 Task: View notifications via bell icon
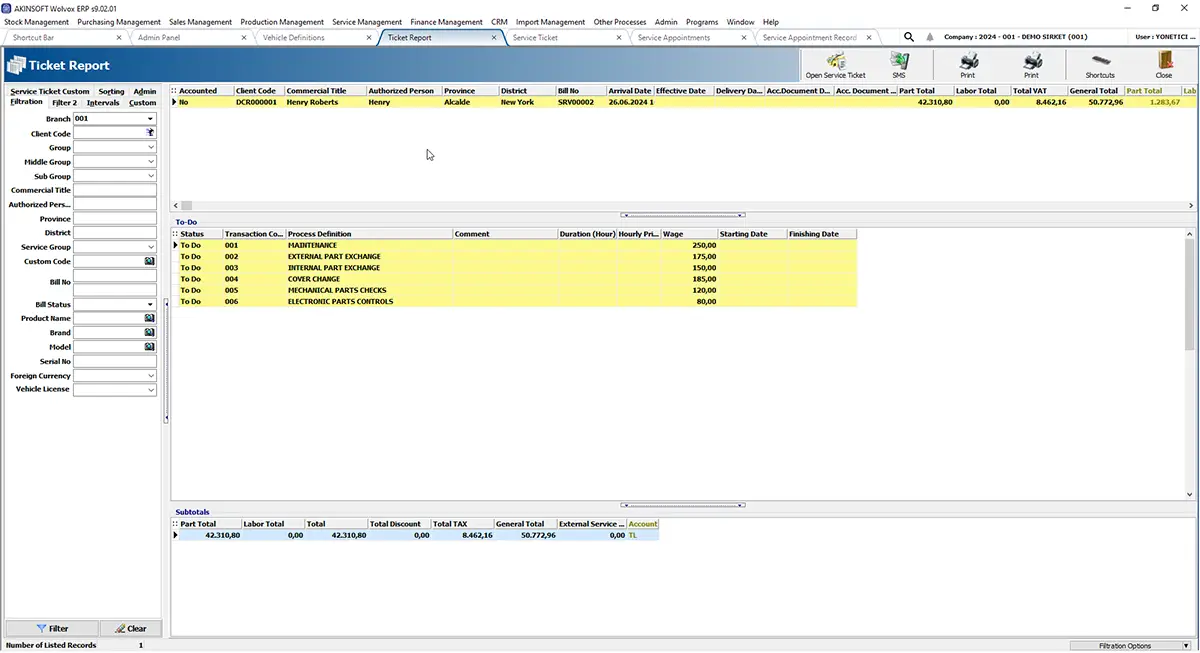point(930,37)
